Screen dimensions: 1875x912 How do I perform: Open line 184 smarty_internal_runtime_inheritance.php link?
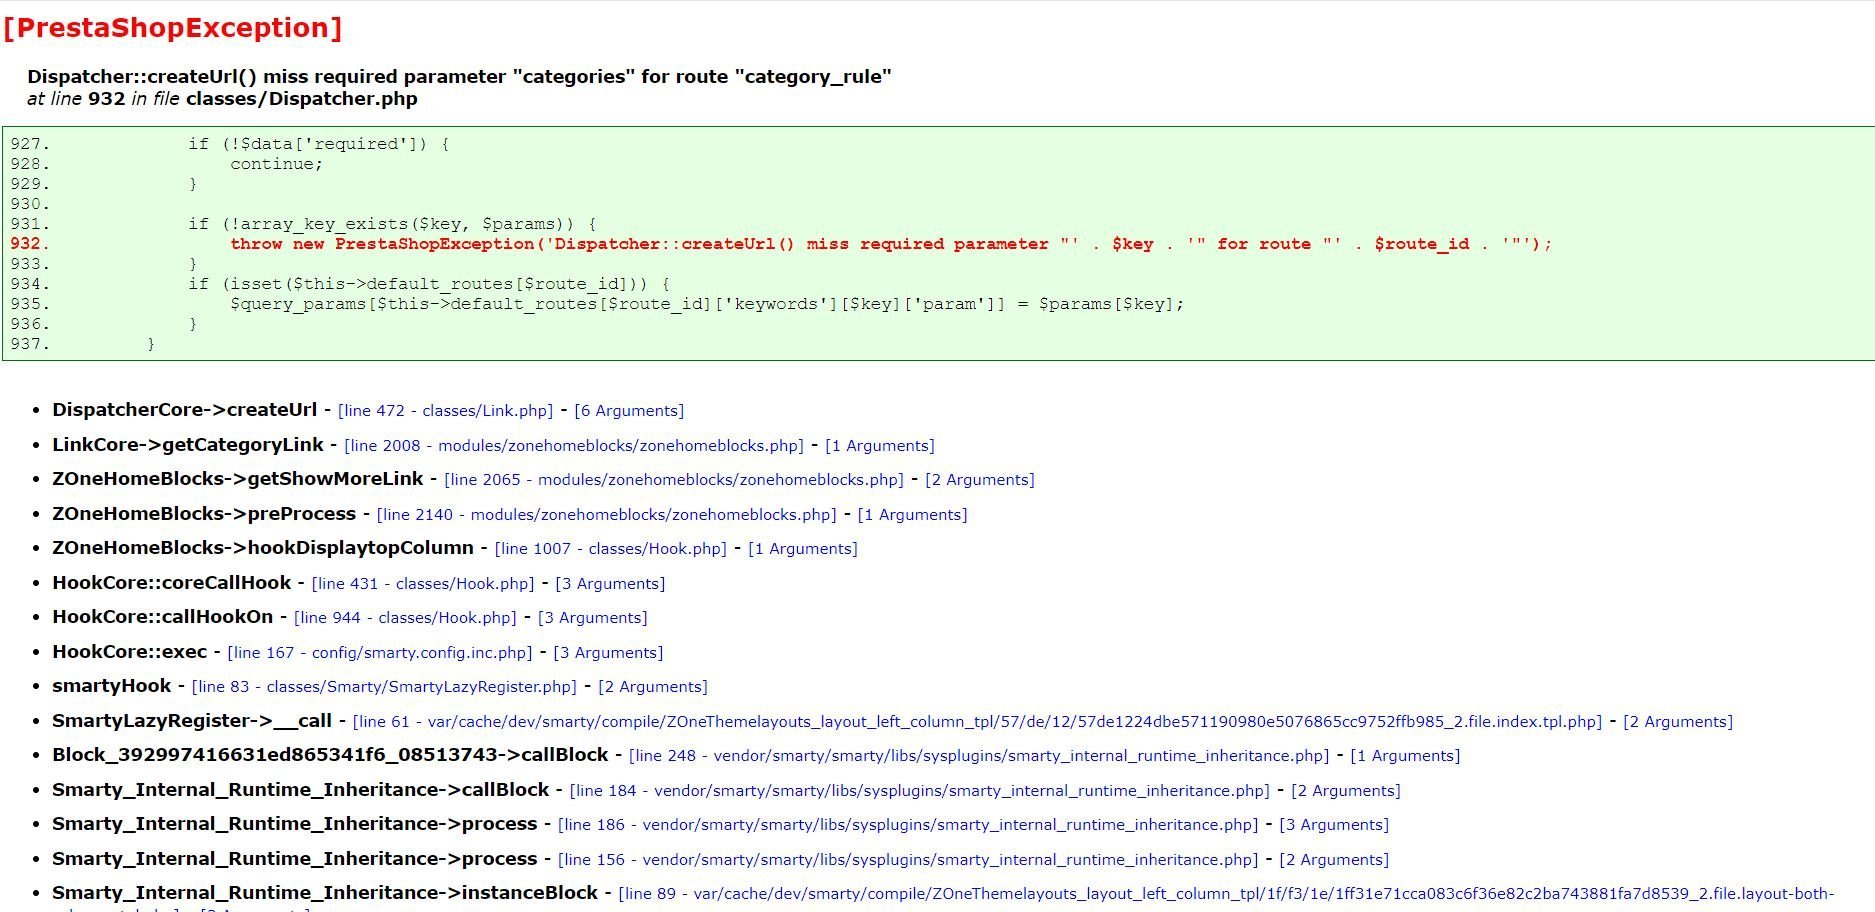coord(920,791)
